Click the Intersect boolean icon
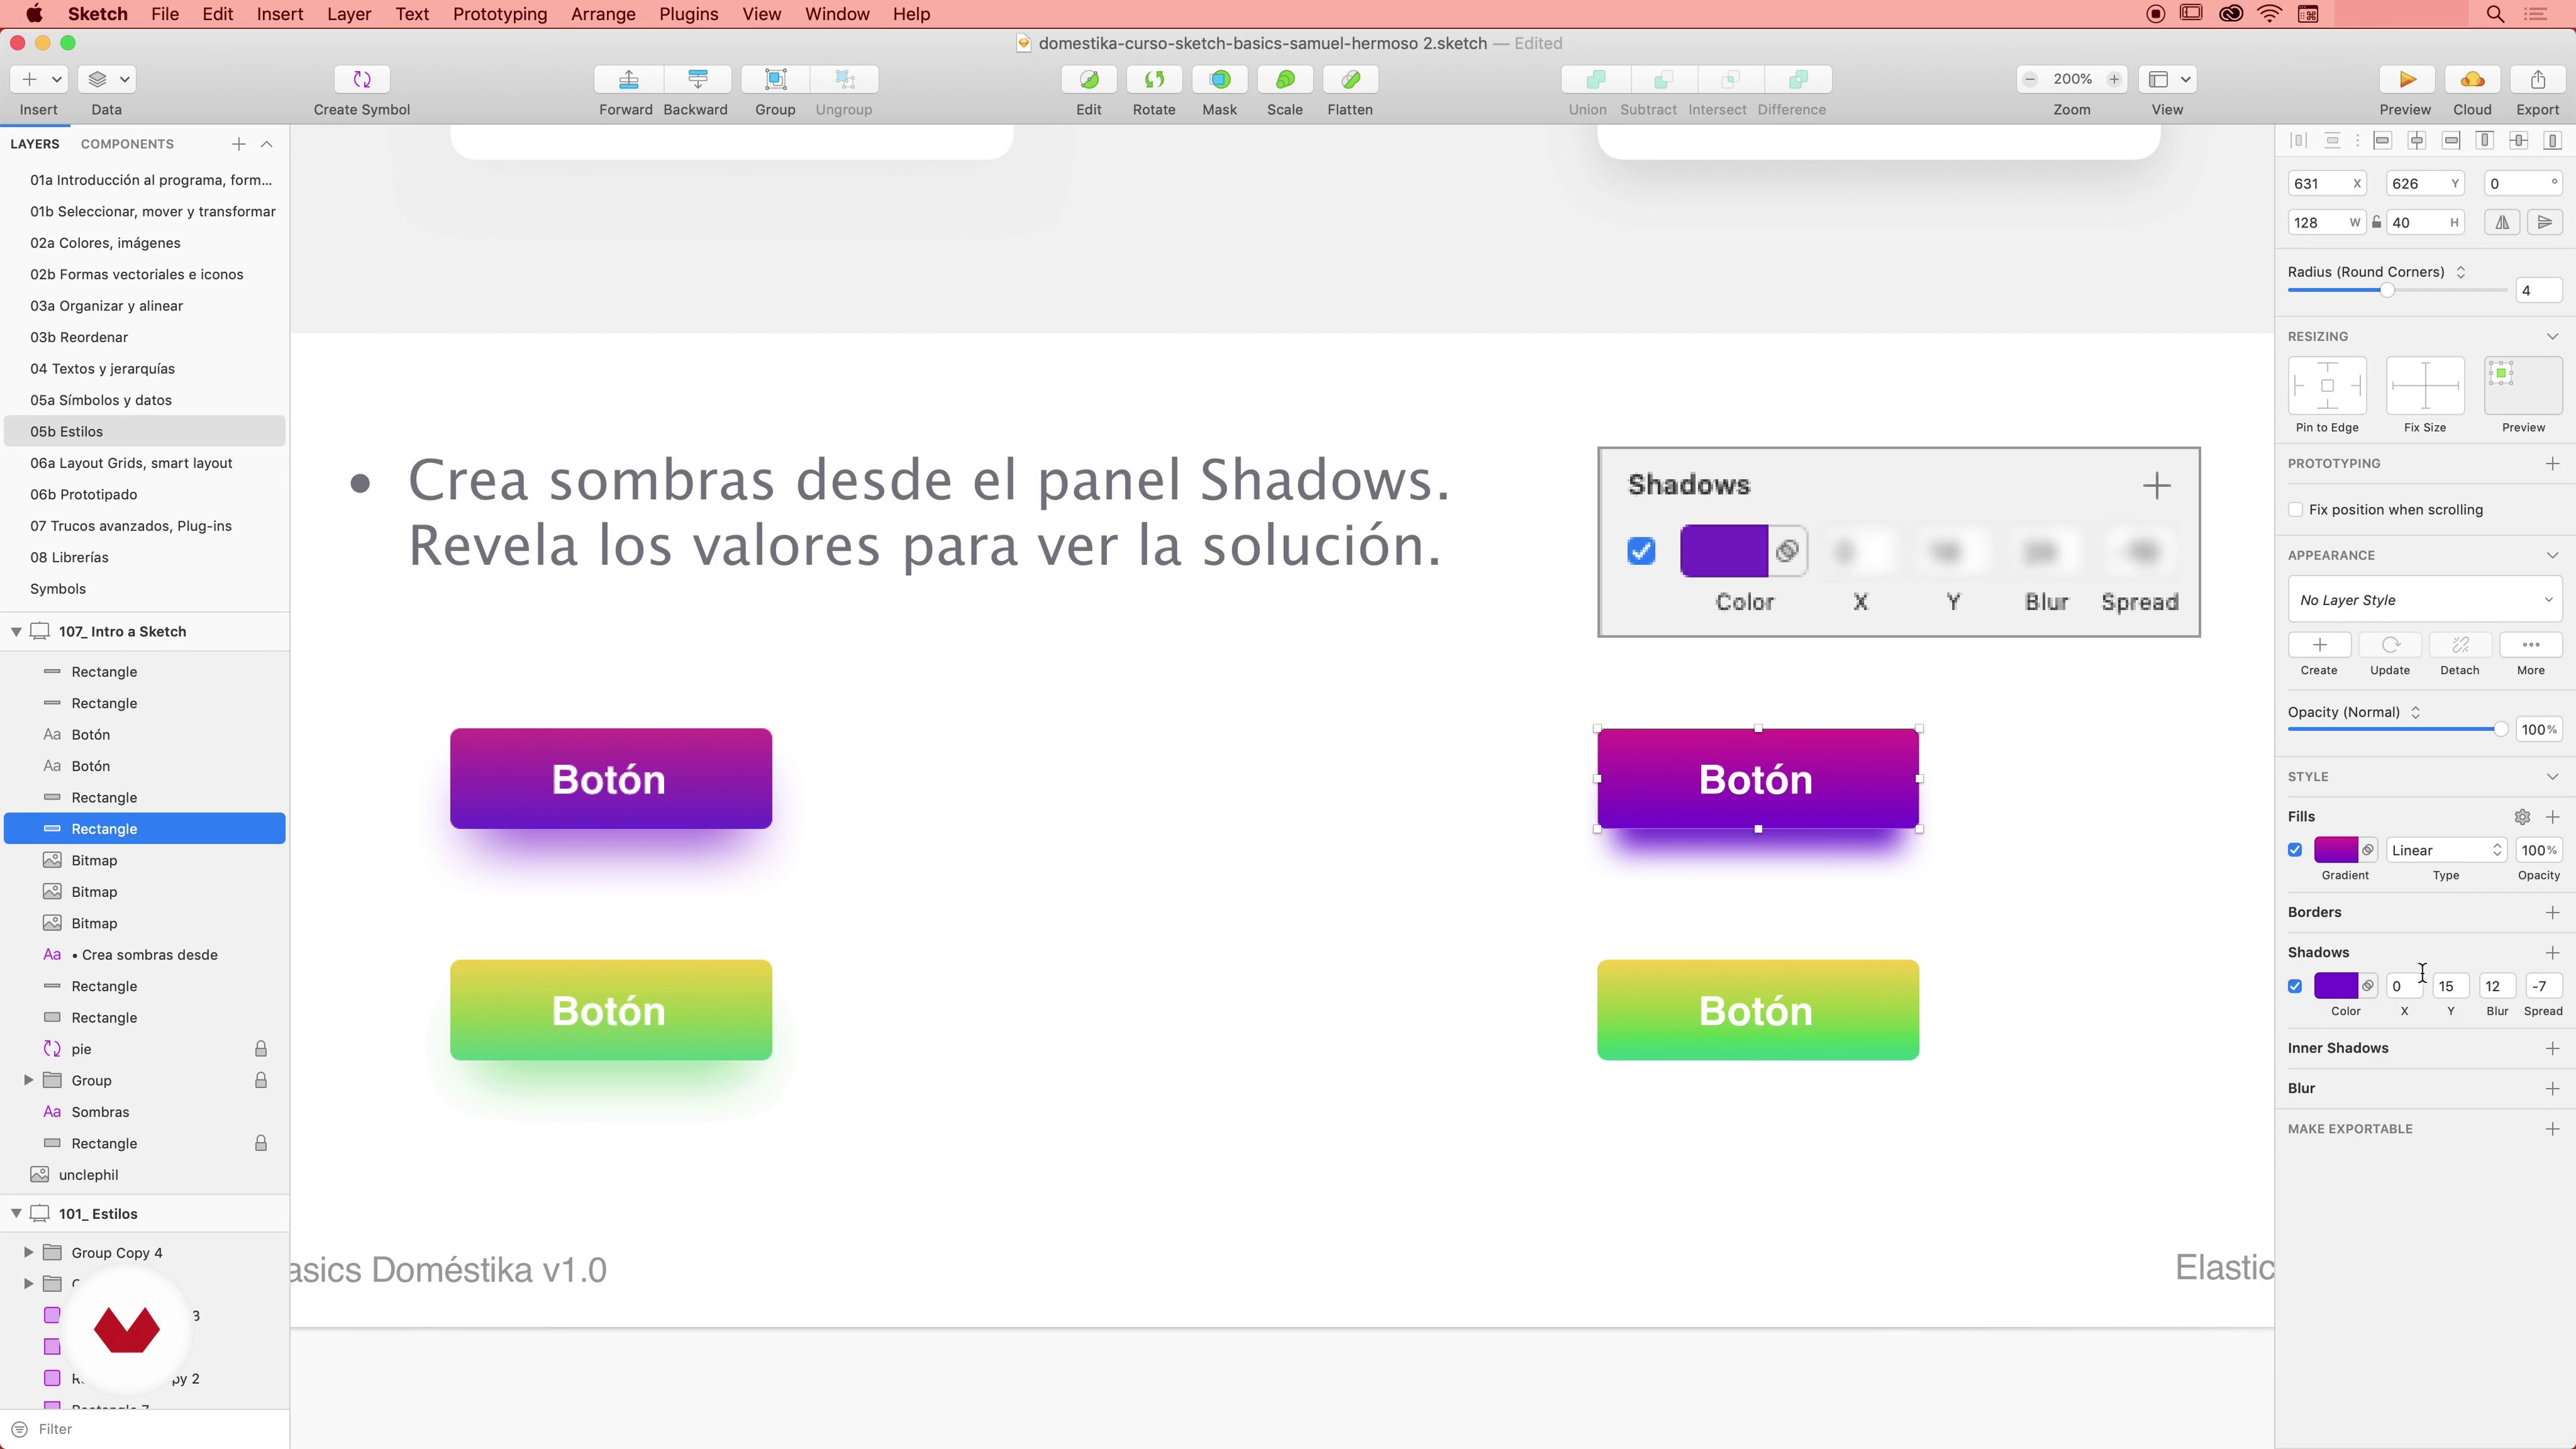The width and height of the screenshot is (2576, 1449). pyautogui.click(x=1730, y=79)
